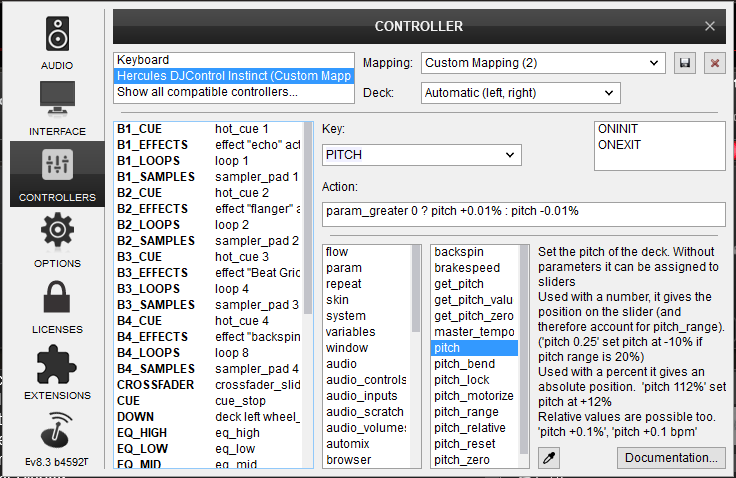Select the B3_CUE mapping row
The width and height of the screenshot is (736, 478).
(x=209, y=257)
